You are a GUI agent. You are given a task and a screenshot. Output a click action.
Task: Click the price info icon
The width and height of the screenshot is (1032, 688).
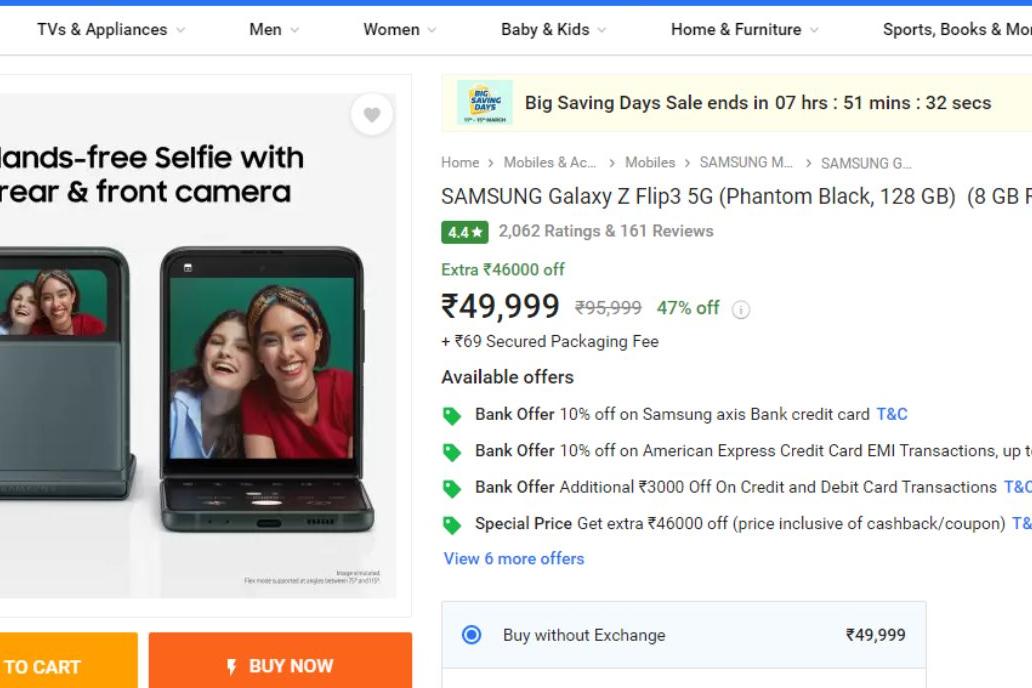(741, 309)
